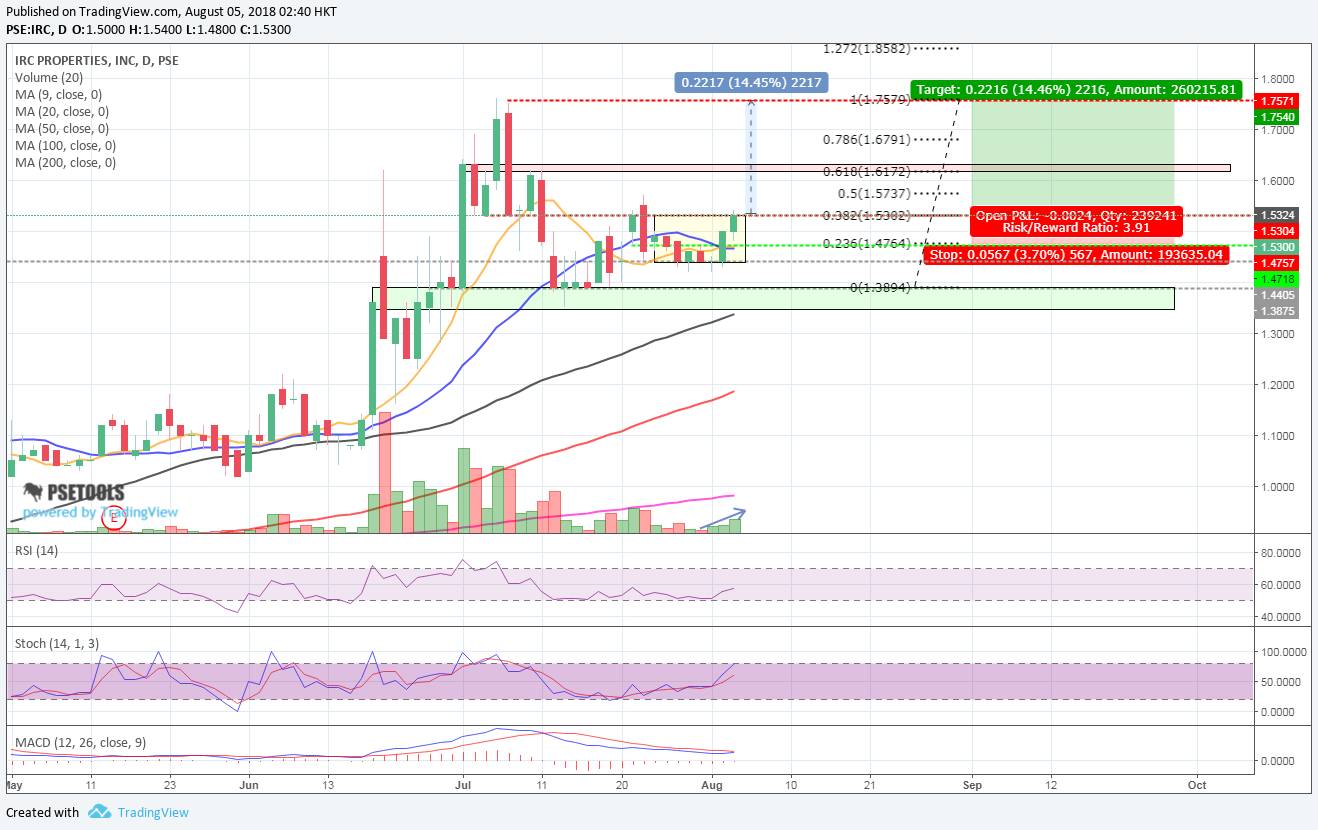Click 1.0000 on the price scale

[x=1279, y=487]
